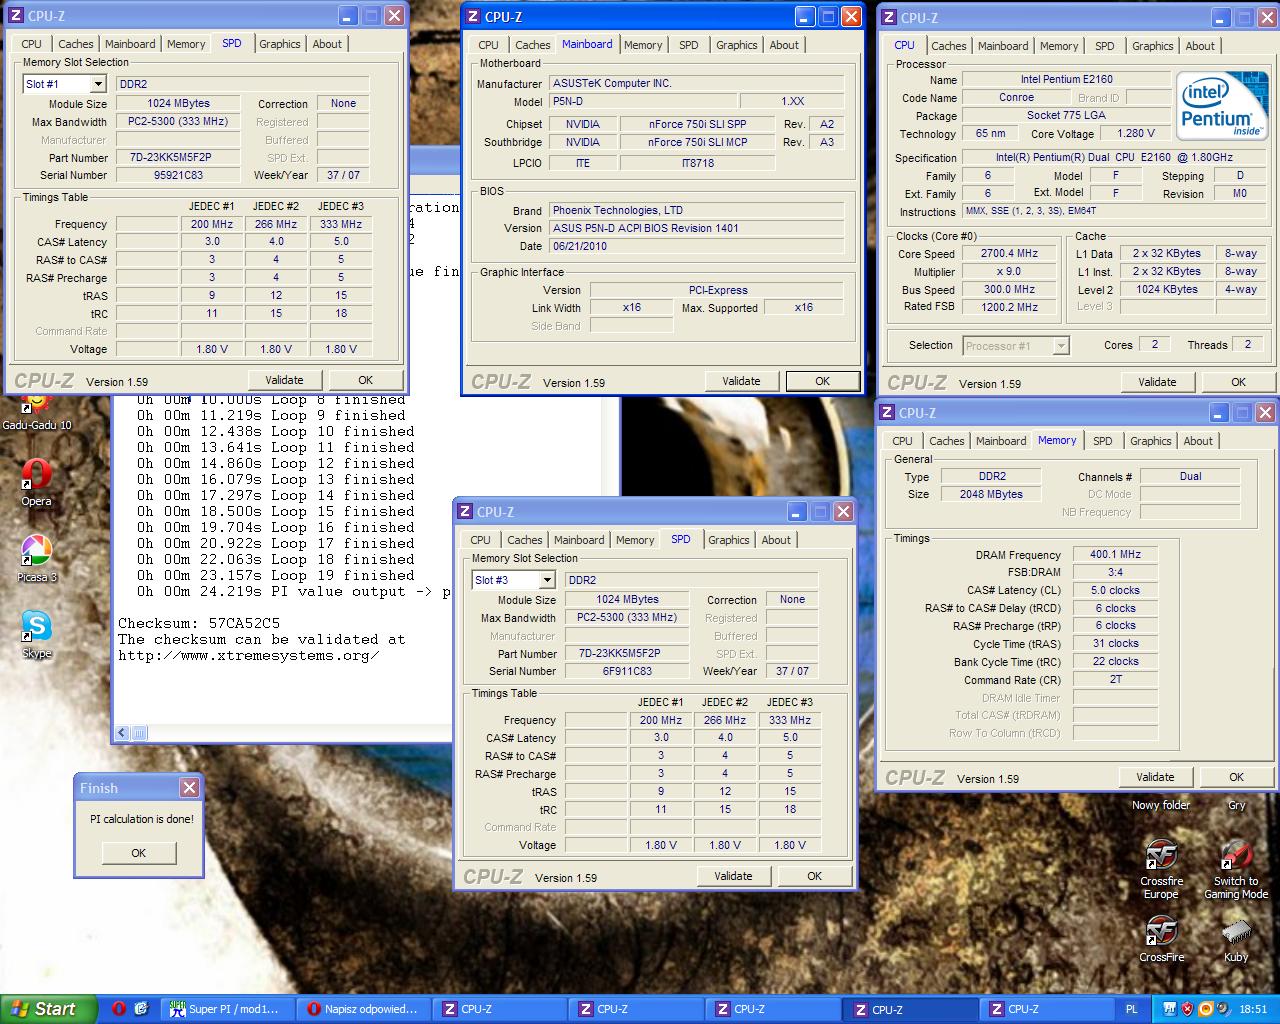Select the Caches tab in the CPU window
The image size is (1280, 1024).
coord(948,46)
